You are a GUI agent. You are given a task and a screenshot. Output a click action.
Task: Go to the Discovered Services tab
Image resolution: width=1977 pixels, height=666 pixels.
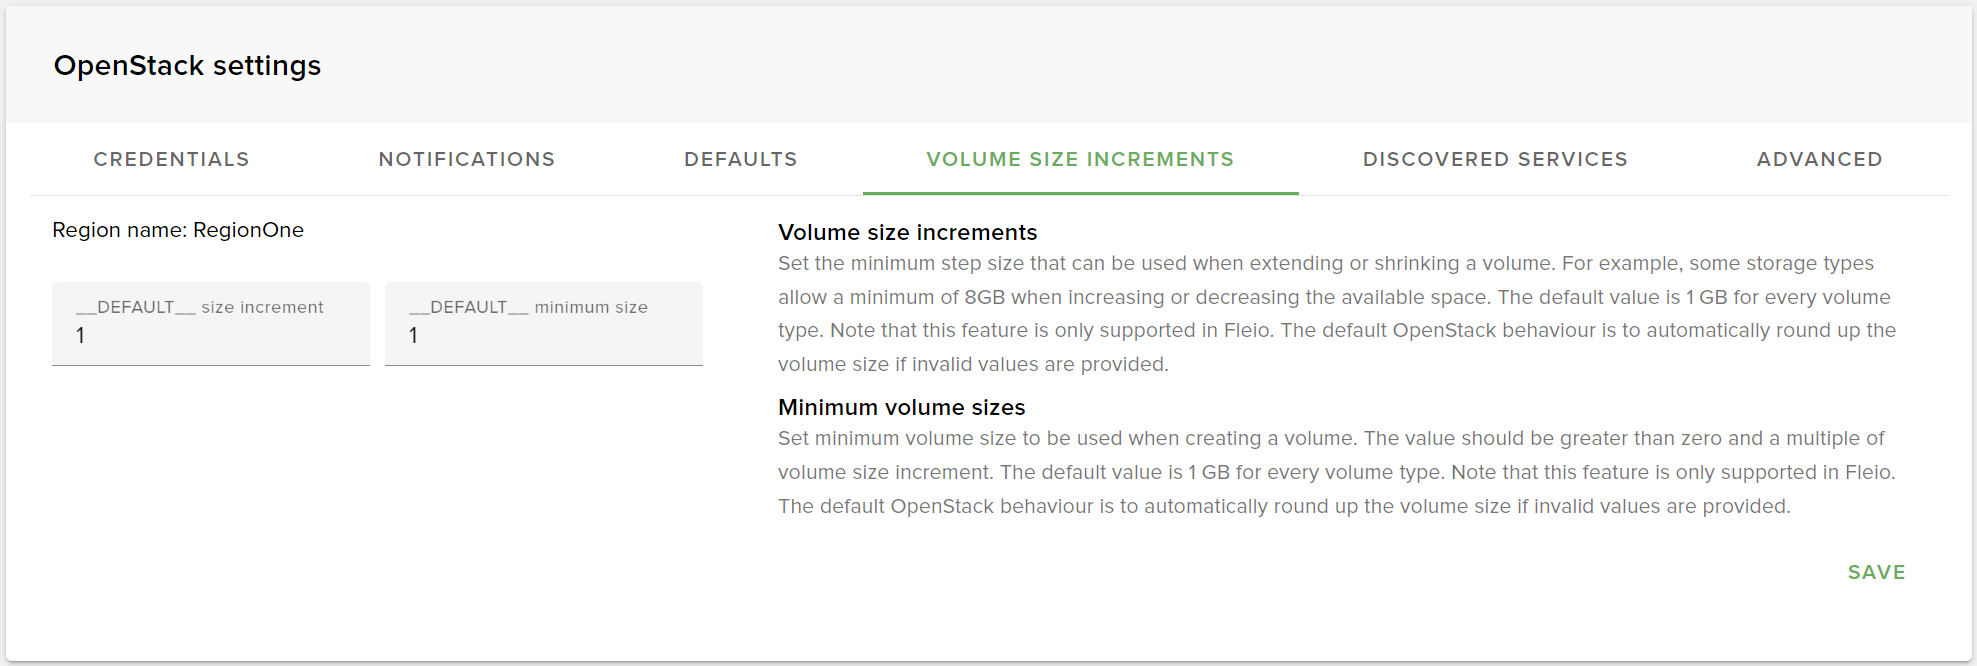point(1495,159)
